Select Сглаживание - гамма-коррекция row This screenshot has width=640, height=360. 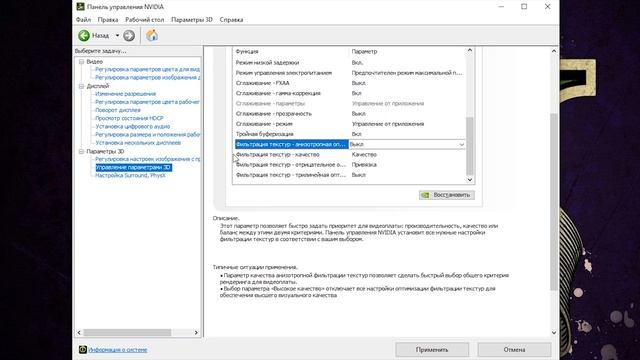[350, 93]
